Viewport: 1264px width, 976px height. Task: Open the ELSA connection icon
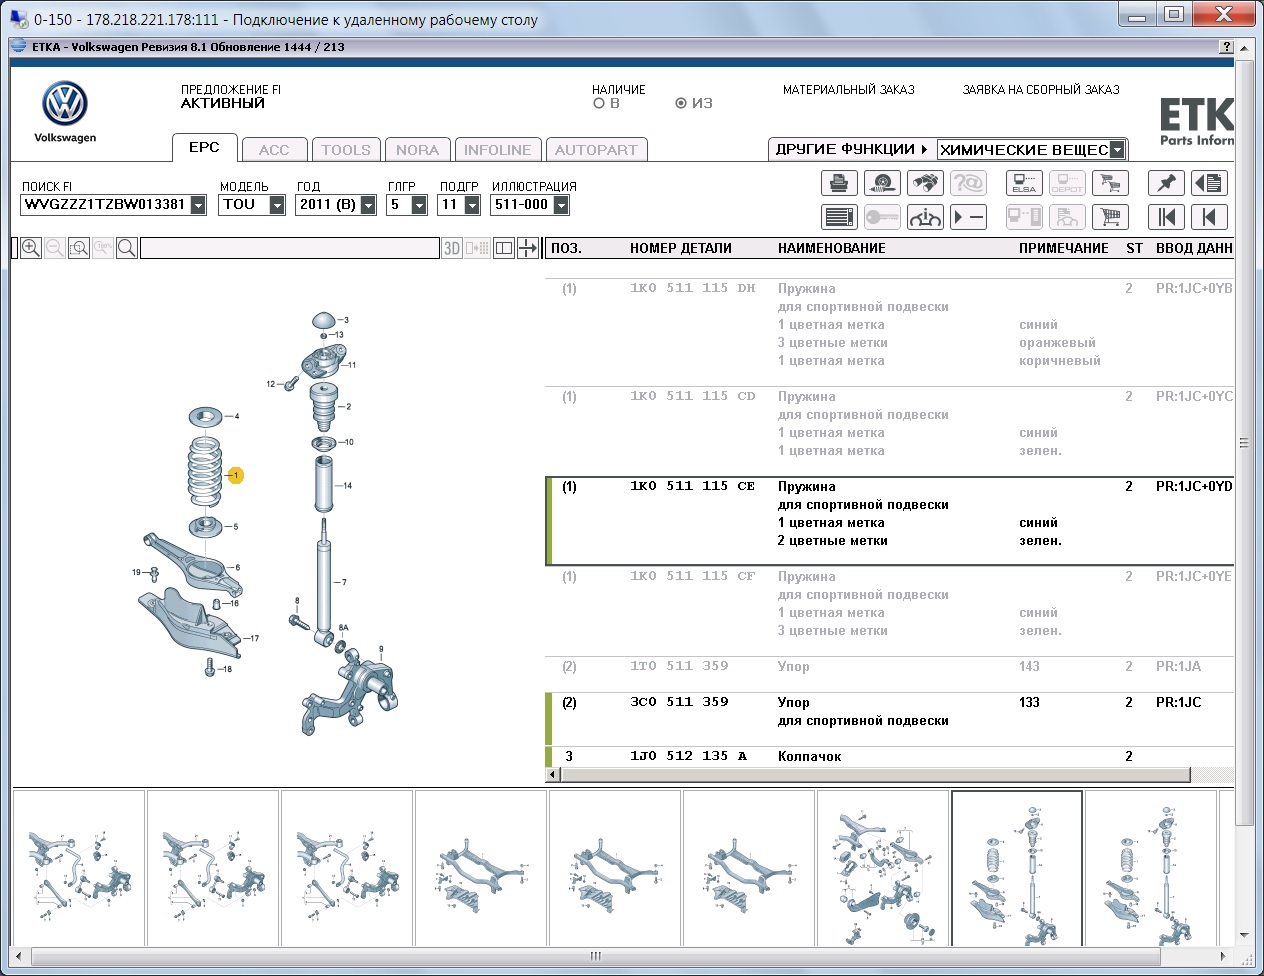point(1024,183)
